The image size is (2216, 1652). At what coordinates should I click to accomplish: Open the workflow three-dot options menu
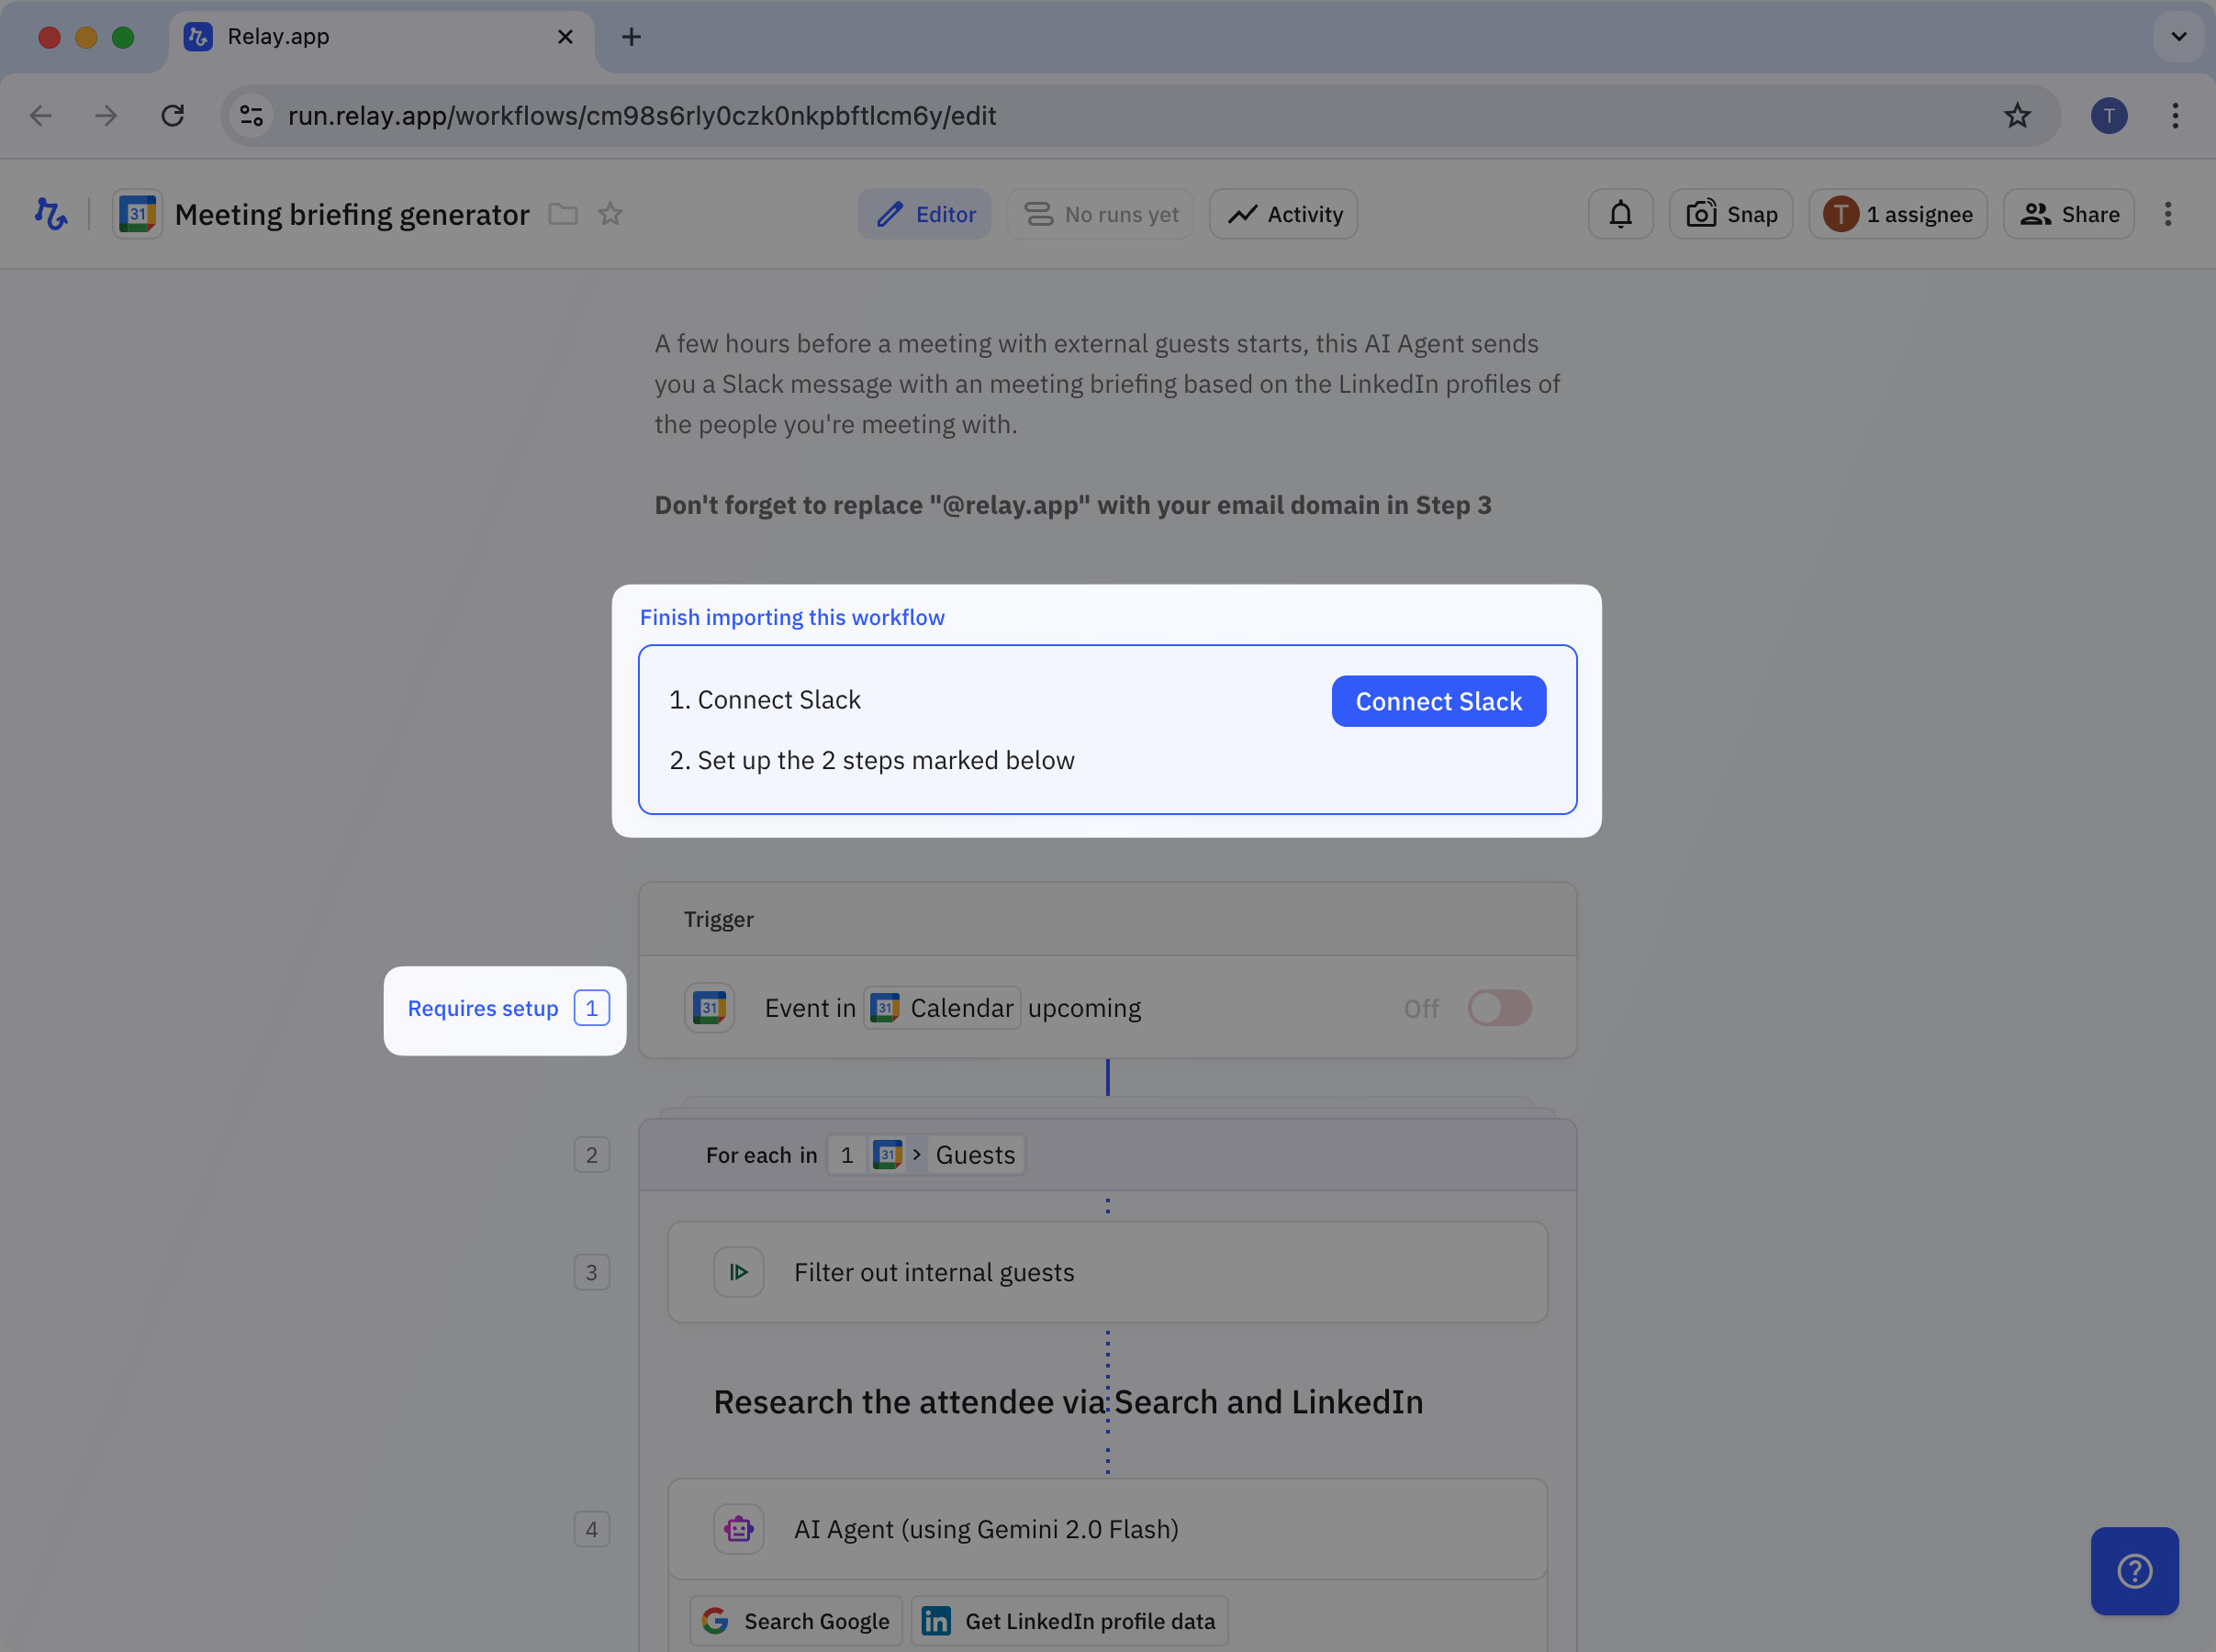pyautogui.click(x=2168, y=214)
